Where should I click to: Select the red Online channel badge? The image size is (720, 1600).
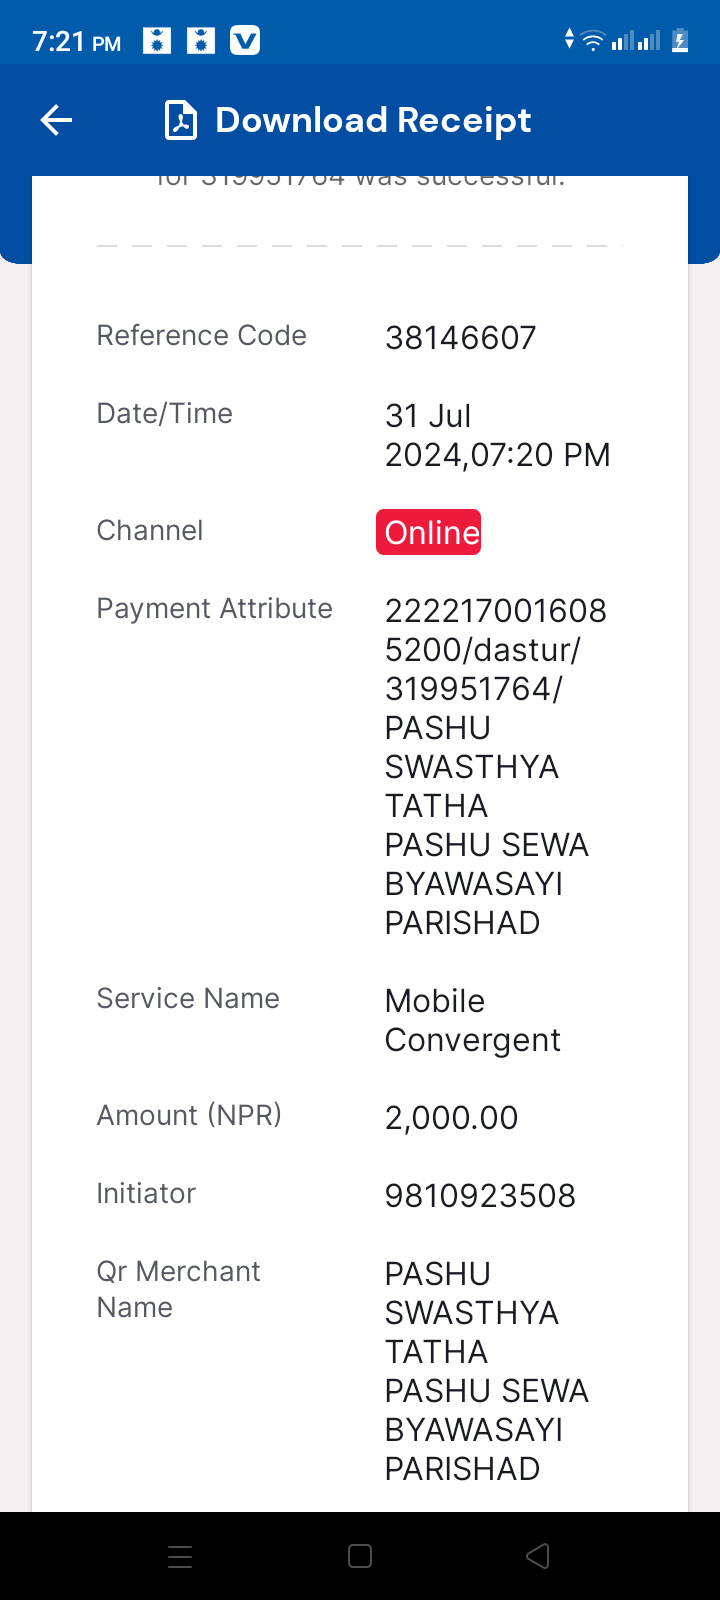pyautogui.click(x=429, y=532)
